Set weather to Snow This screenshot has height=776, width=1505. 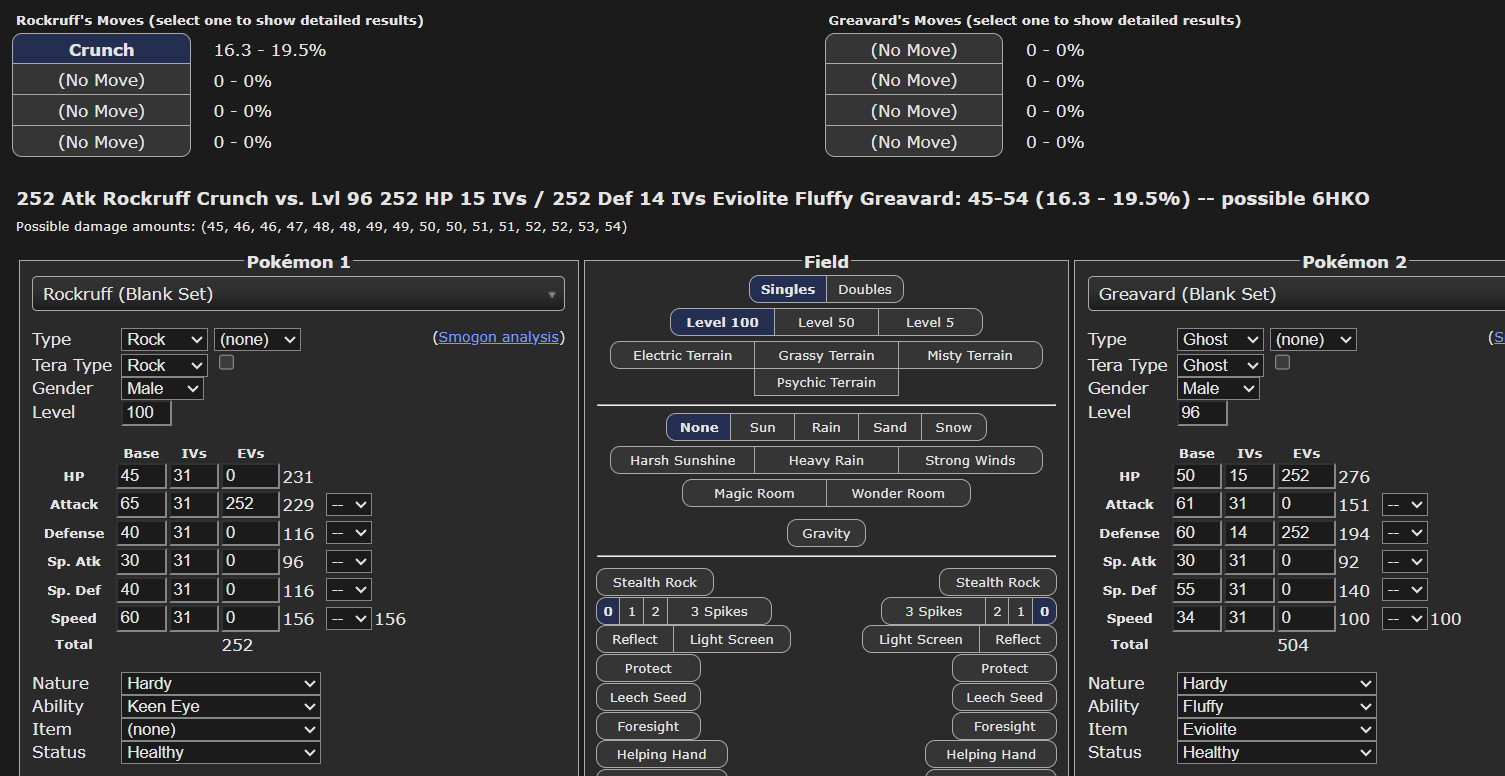(x=954, y=427)
